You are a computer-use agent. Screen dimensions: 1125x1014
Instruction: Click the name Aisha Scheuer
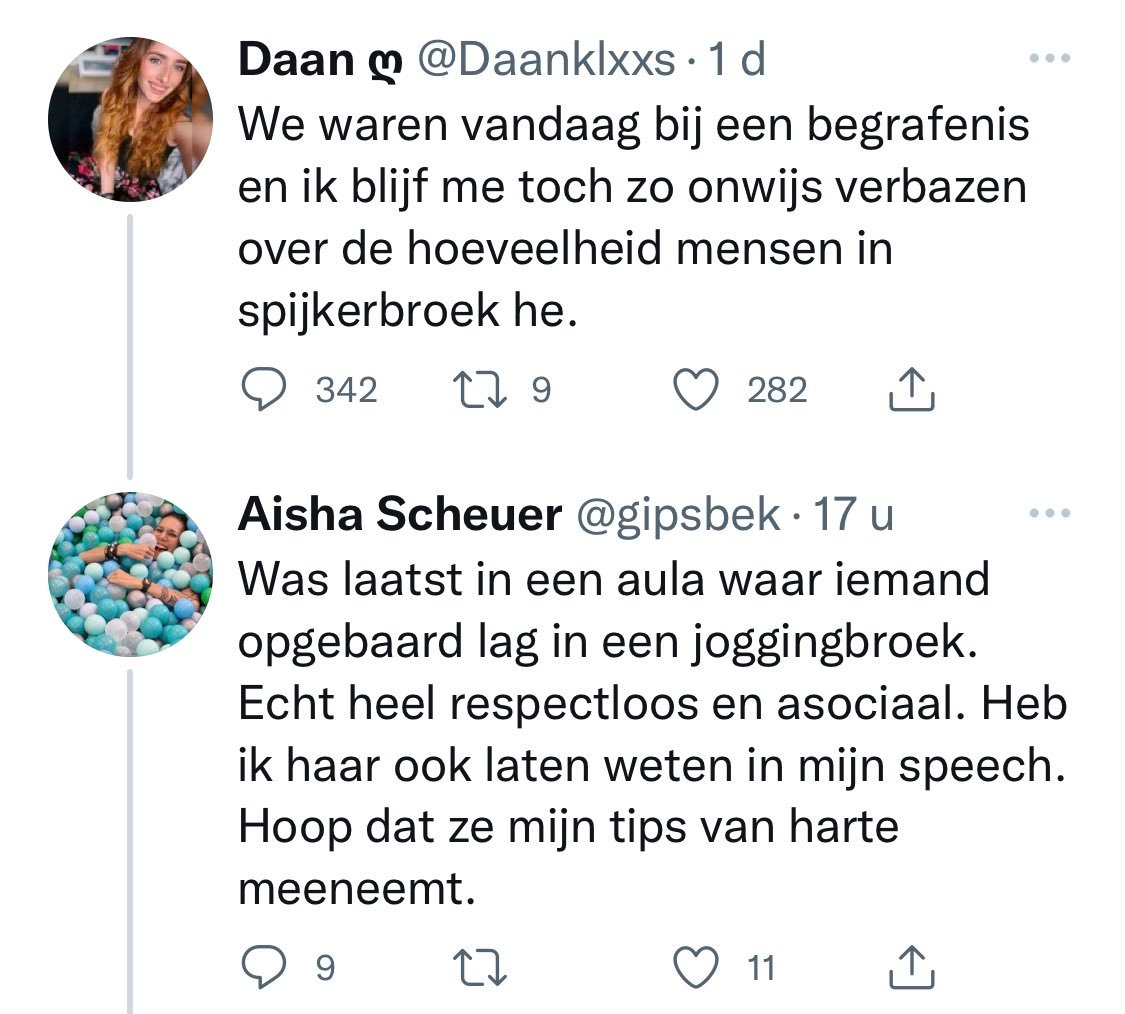400,516
